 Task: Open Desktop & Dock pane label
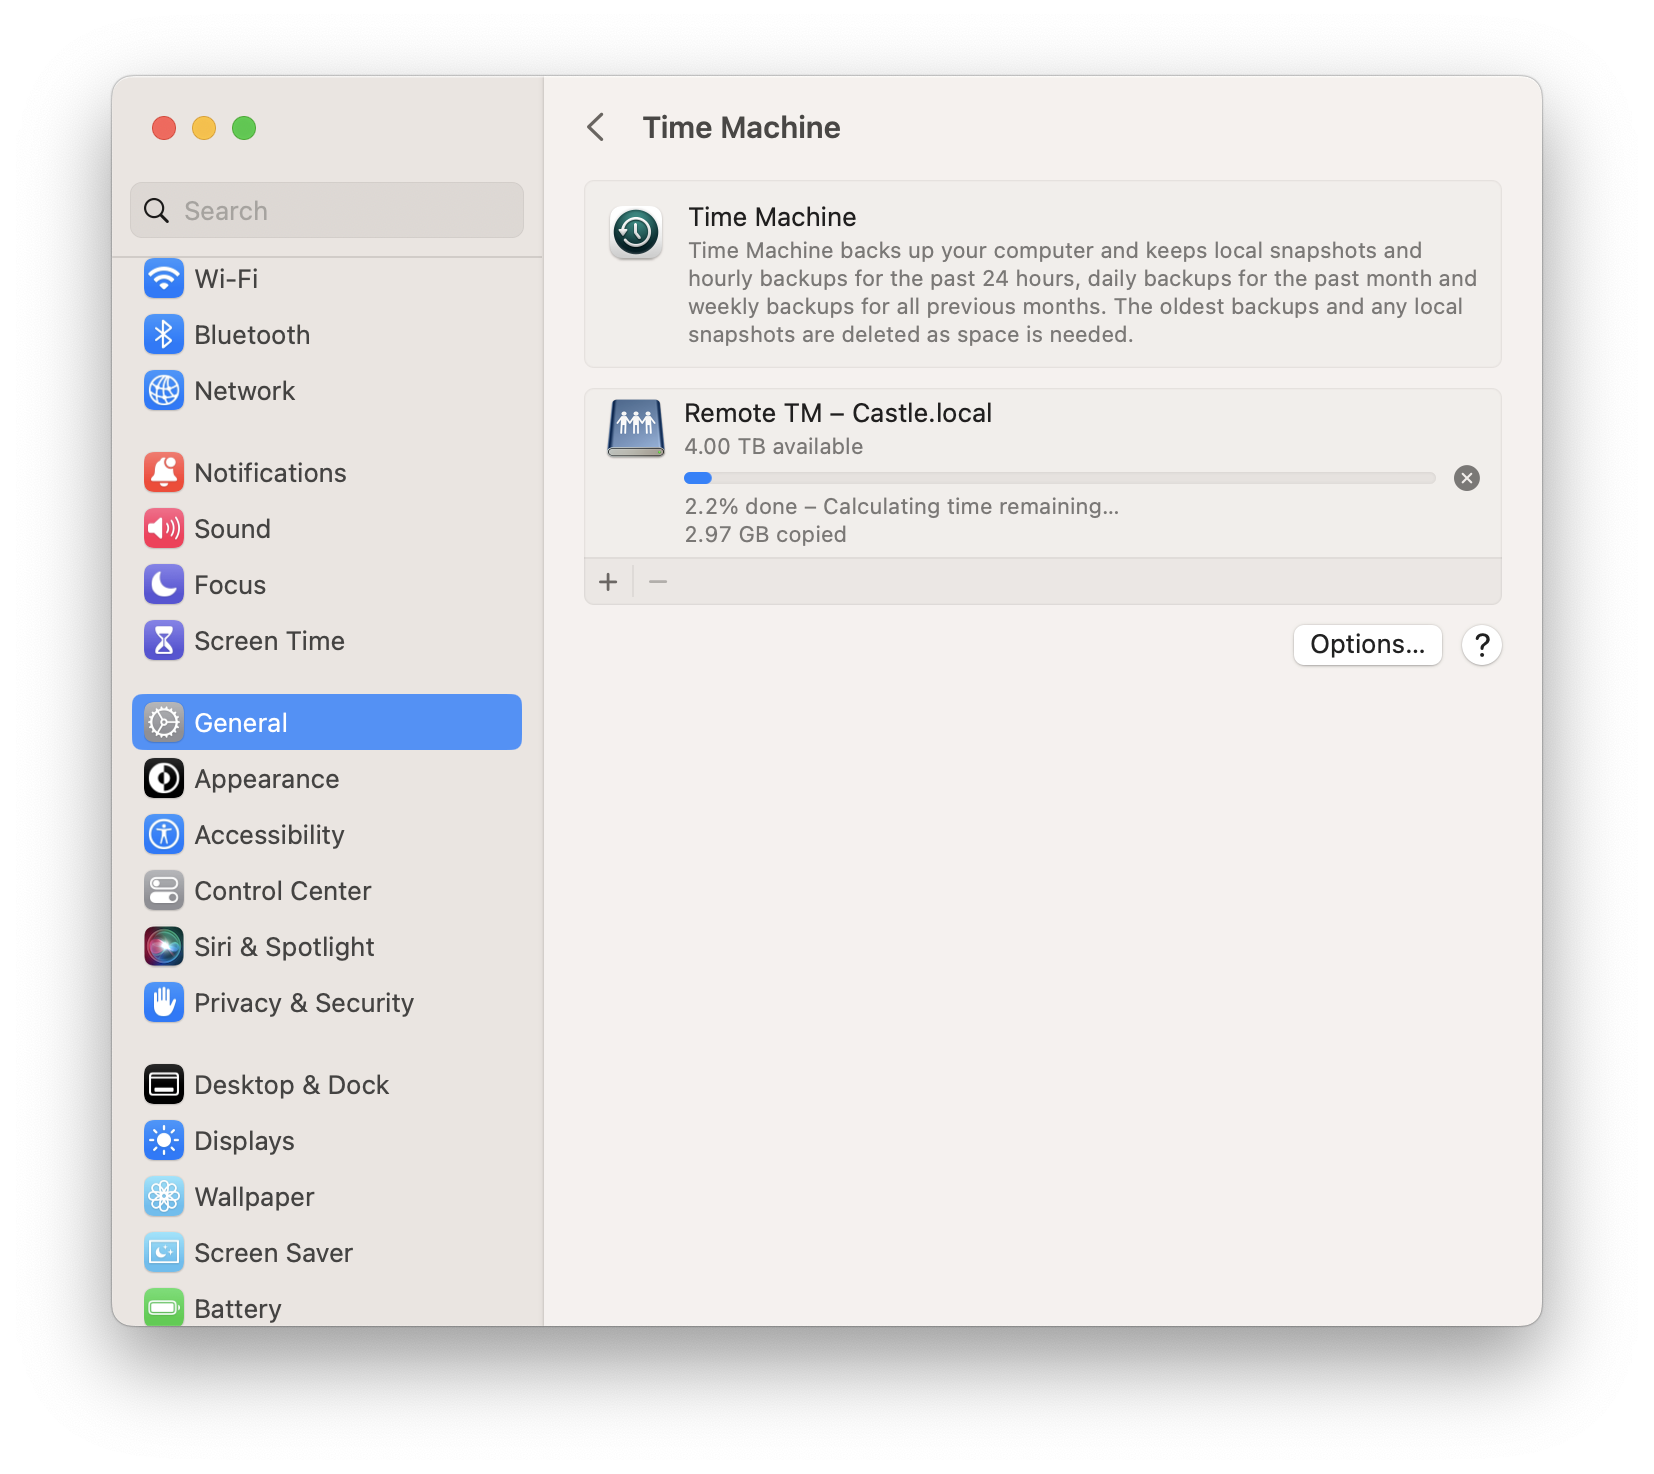292,1085
